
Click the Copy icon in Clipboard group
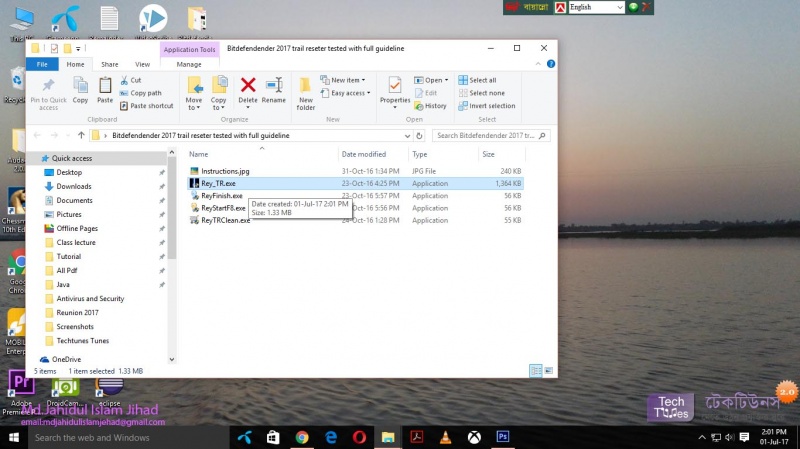[80, 89]
